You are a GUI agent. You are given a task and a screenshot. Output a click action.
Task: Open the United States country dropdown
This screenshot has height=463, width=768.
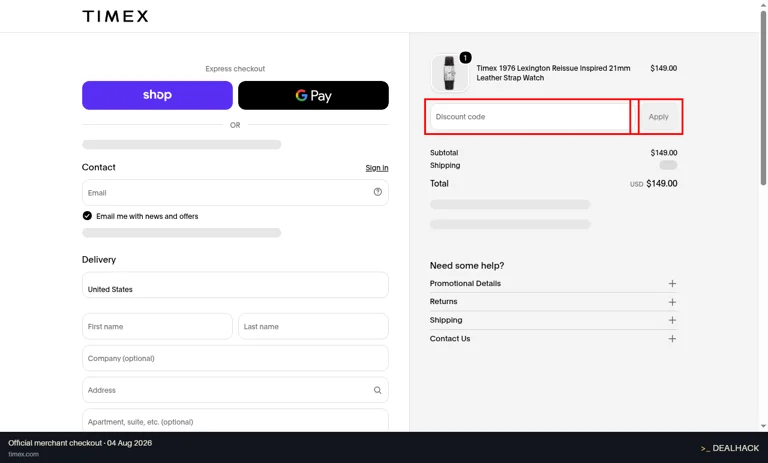(235, 285)
